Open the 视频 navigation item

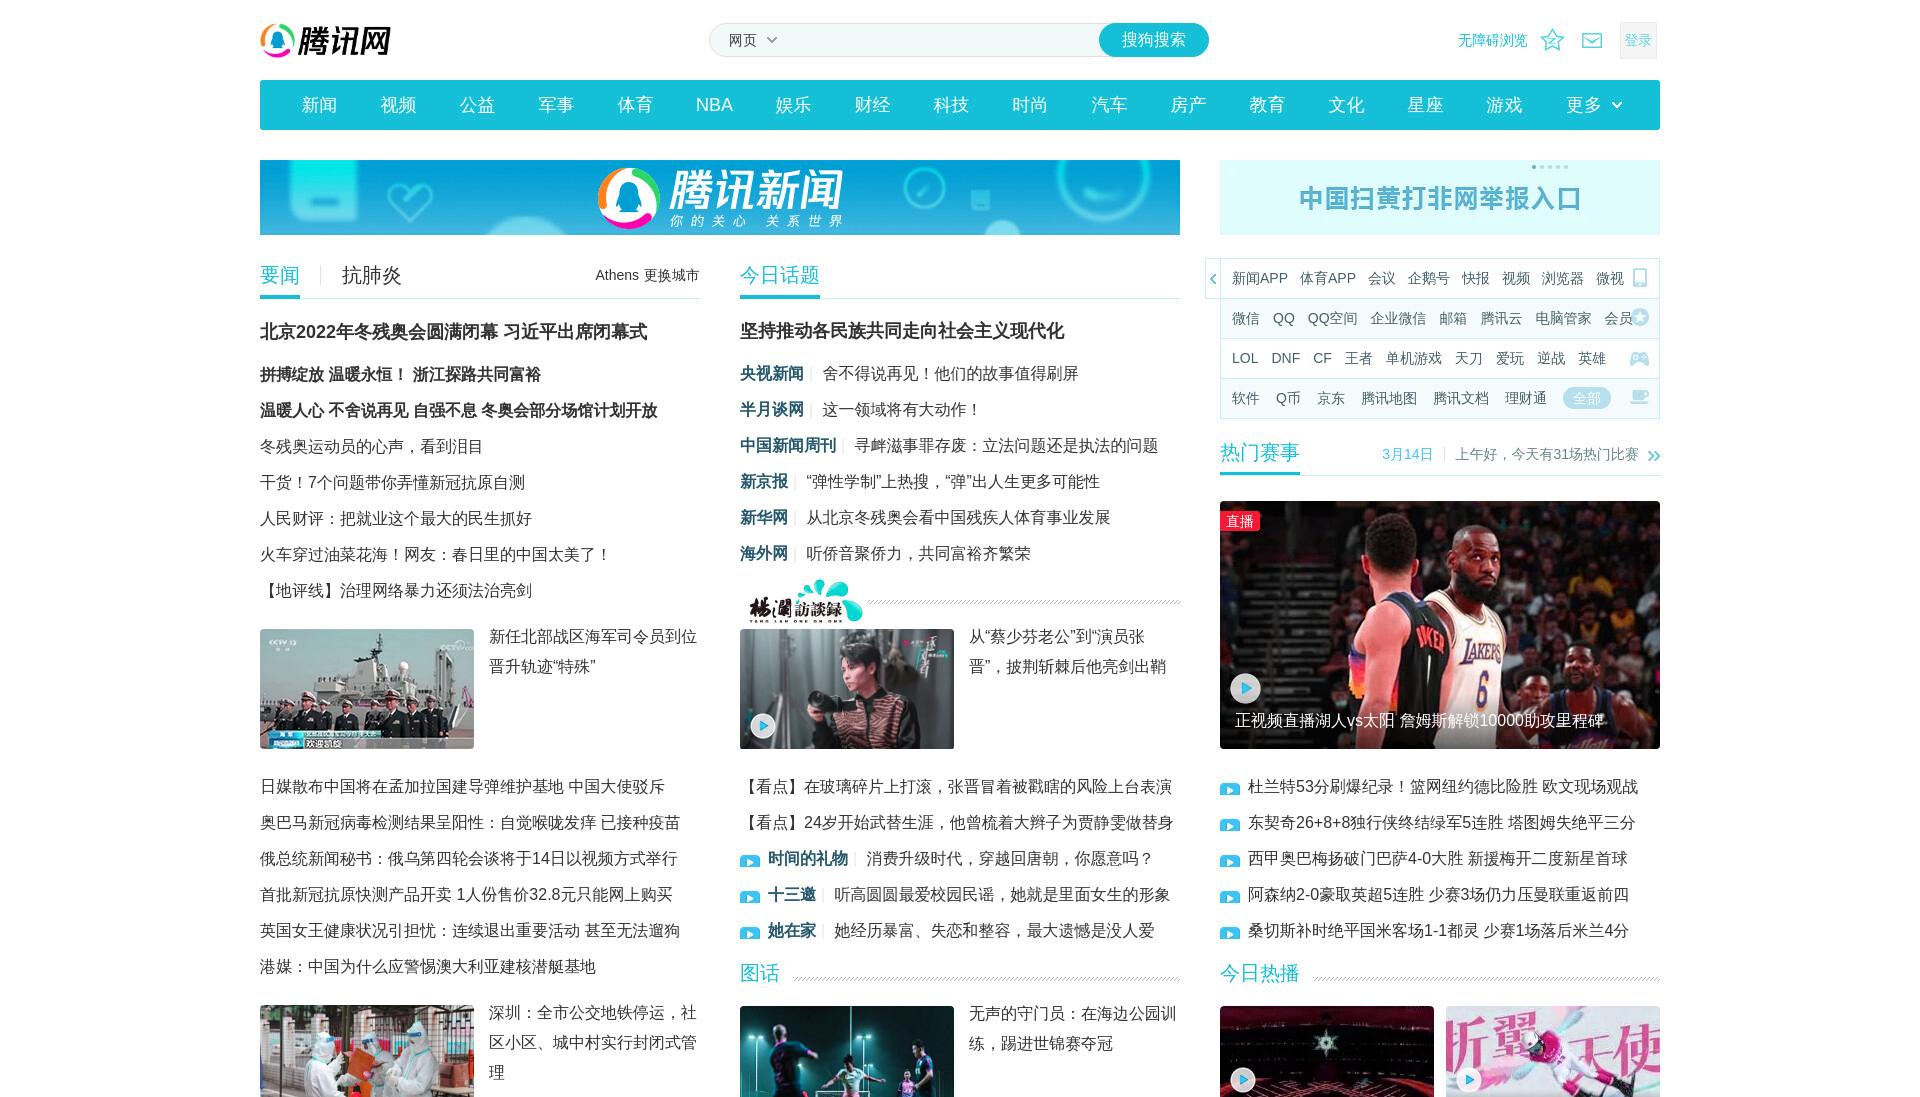coord(398,105)
